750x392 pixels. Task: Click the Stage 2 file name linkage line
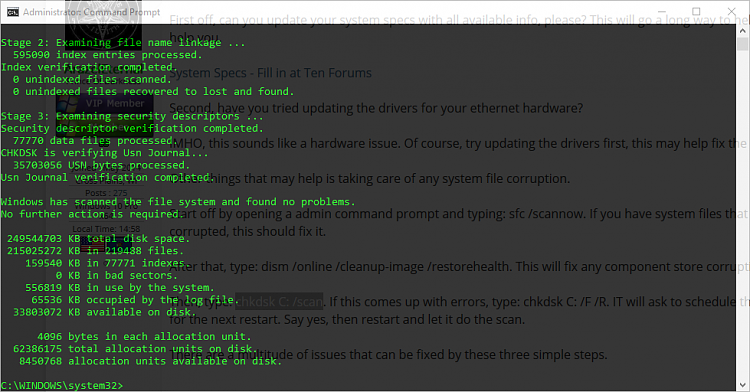pos(123,43)
